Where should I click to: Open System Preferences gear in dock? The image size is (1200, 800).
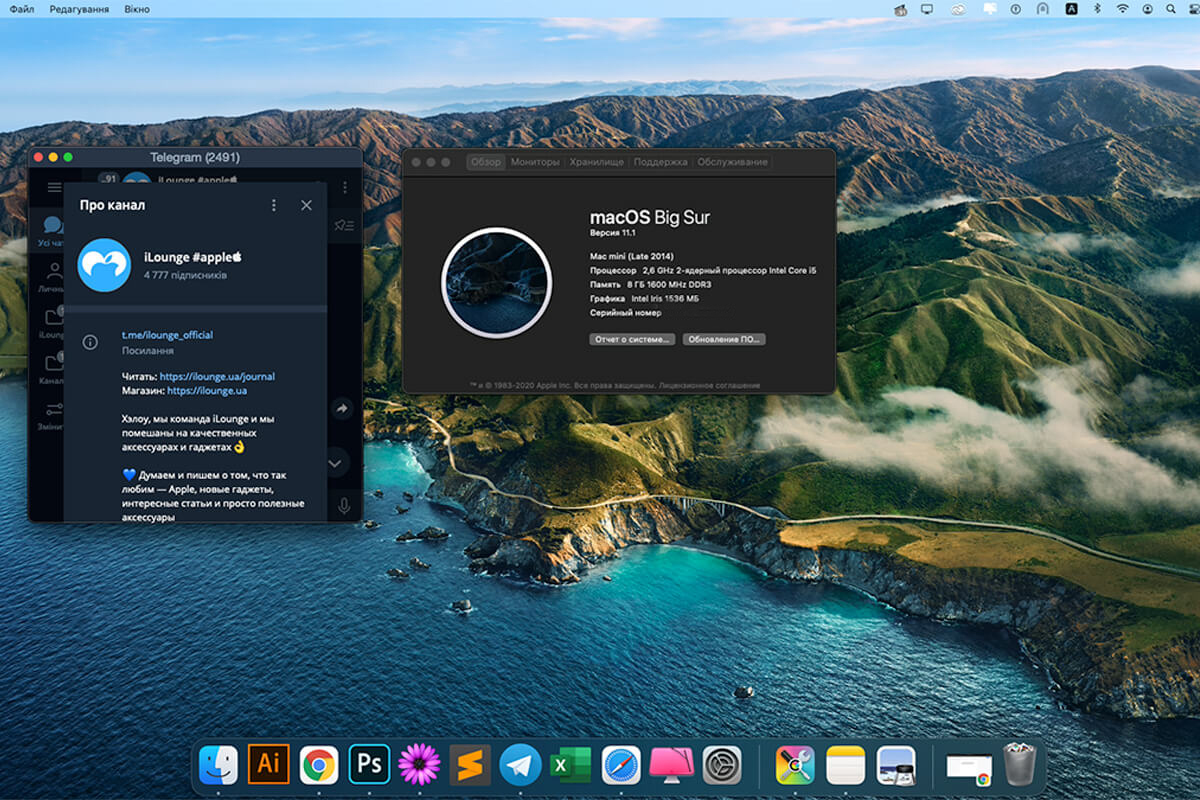[x=722, y=765]
